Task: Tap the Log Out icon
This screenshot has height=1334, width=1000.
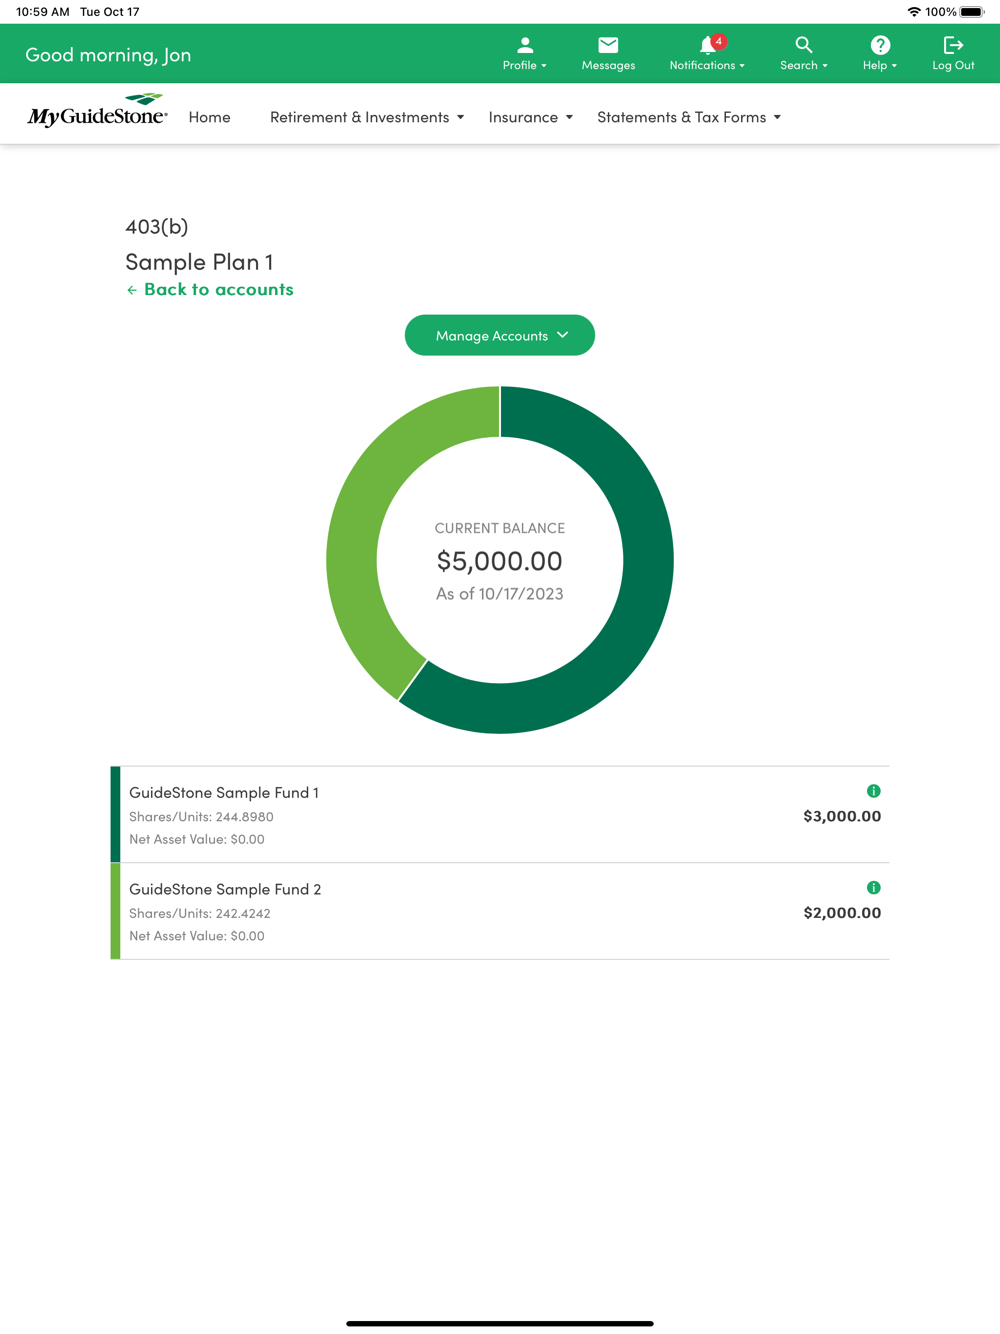Action: pyautogui.click(x=953, y=45)
